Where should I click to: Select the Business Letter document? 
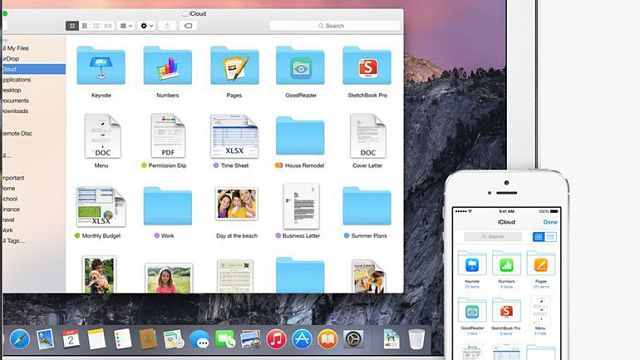[x=301, y=207]
